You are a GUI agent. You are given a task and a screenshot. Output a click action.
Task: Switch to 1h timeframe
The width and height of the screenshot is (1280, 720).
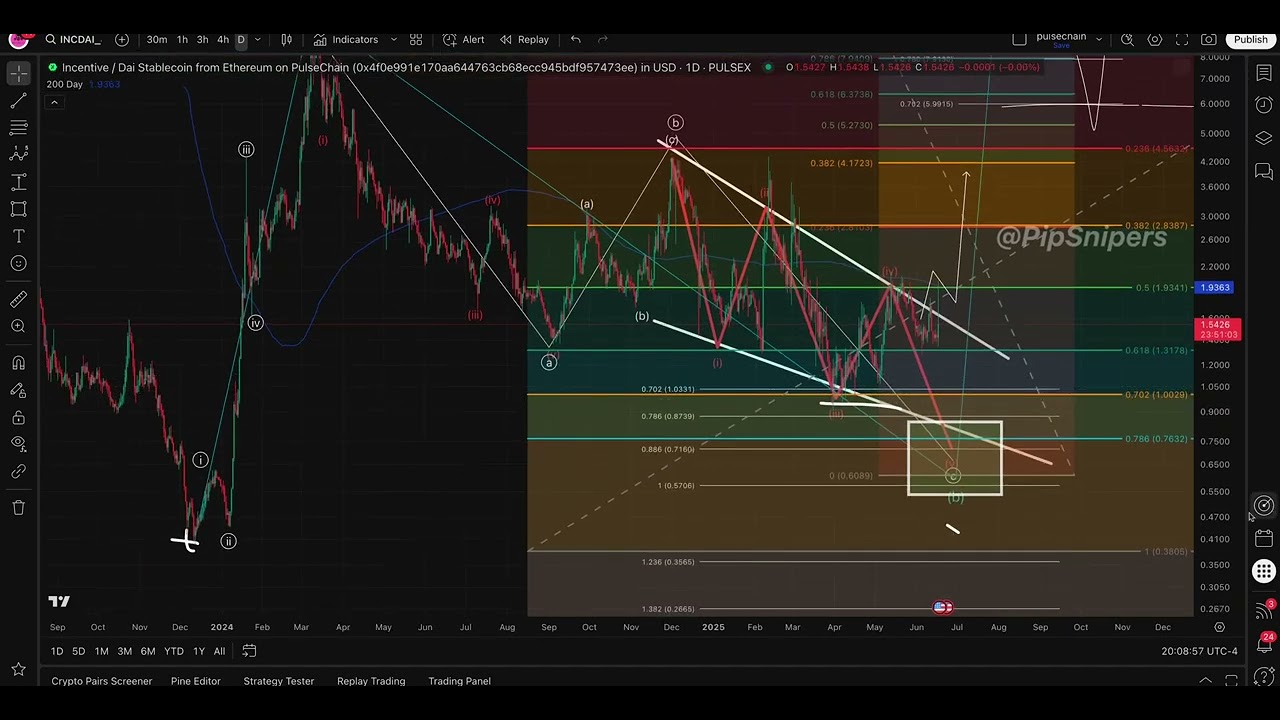pyautogui.click(x=182, y=40)
